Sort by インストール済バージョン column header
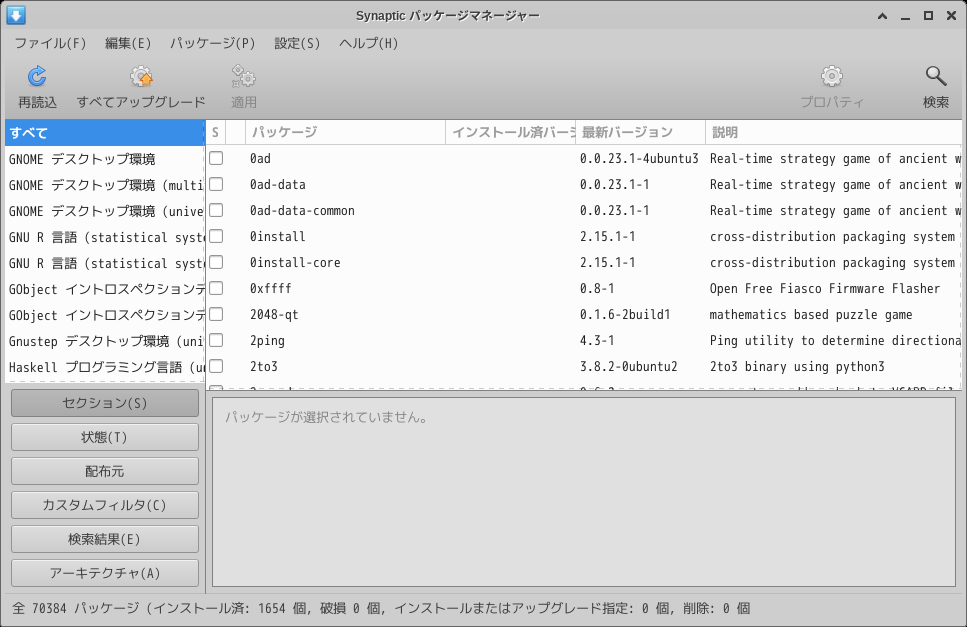 pyautogui.click(x=511, y=132)
